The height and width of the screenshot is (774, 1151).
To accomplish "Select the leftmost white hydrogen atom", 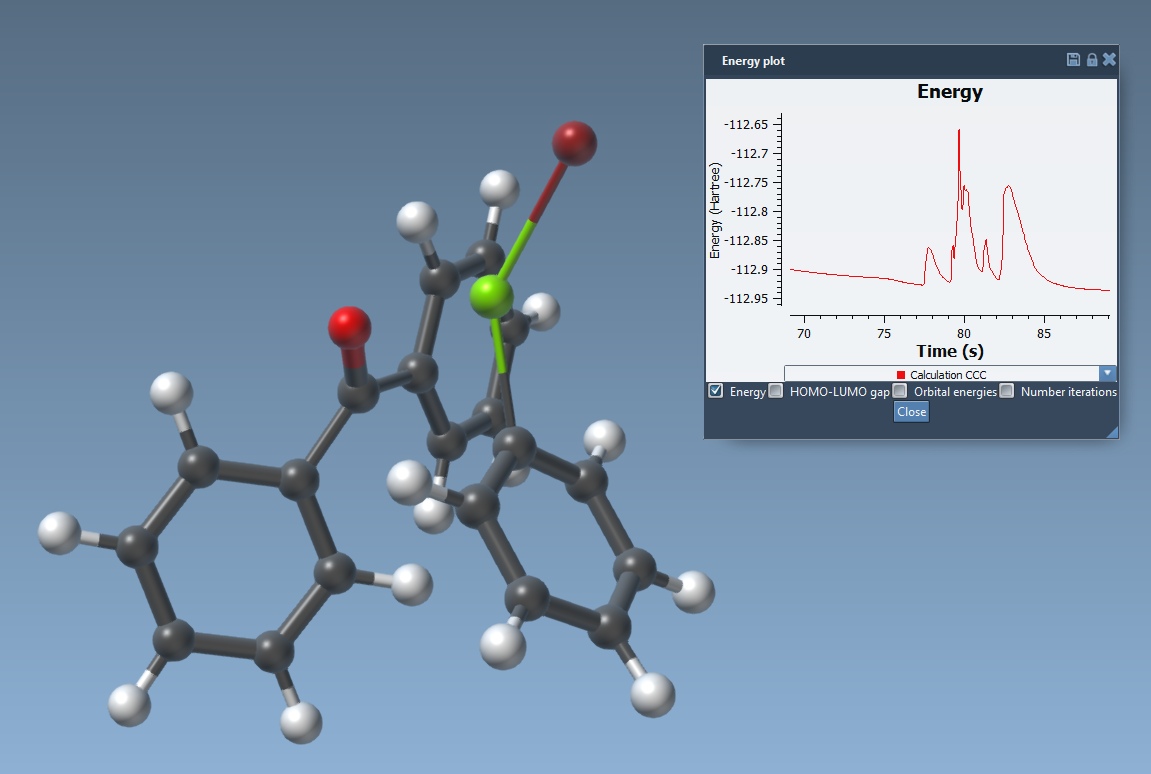I will click(58, 533).
